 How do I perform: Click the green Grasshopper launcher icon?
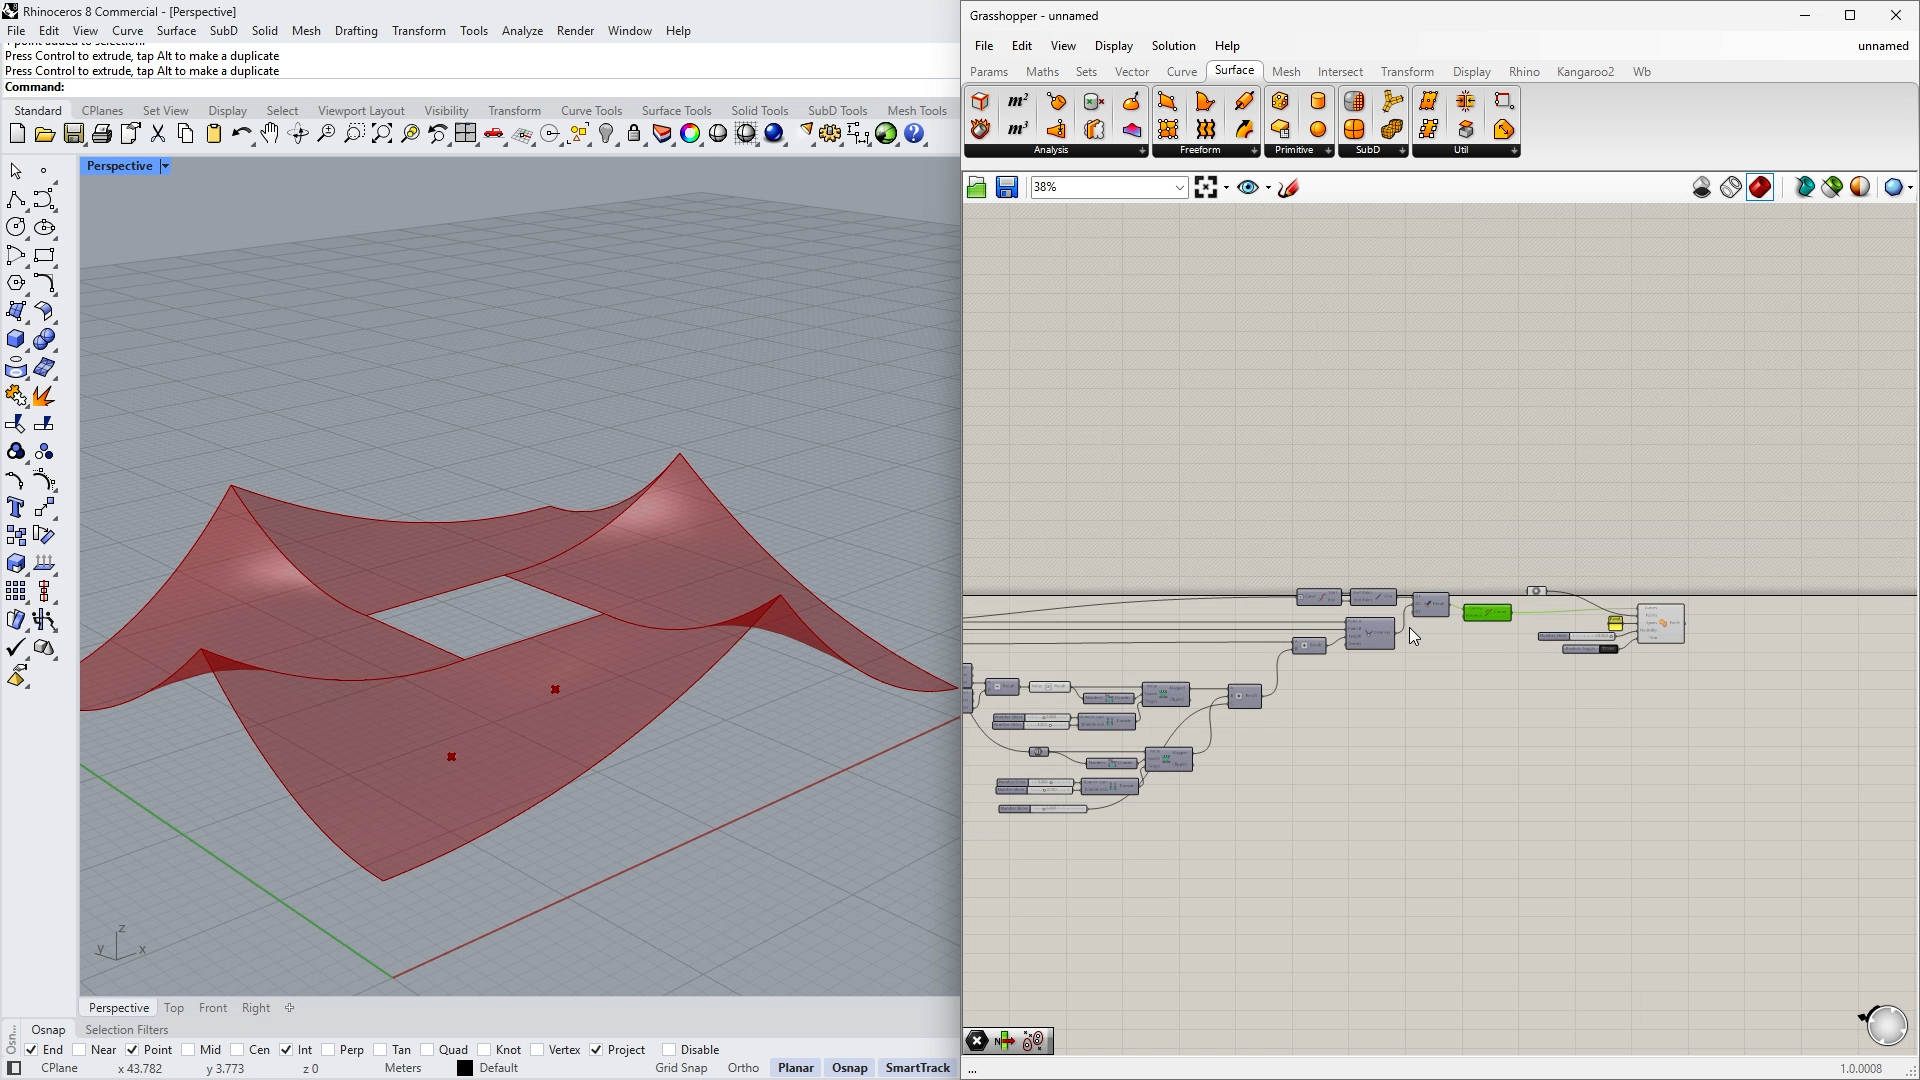(x=886, y=134)
